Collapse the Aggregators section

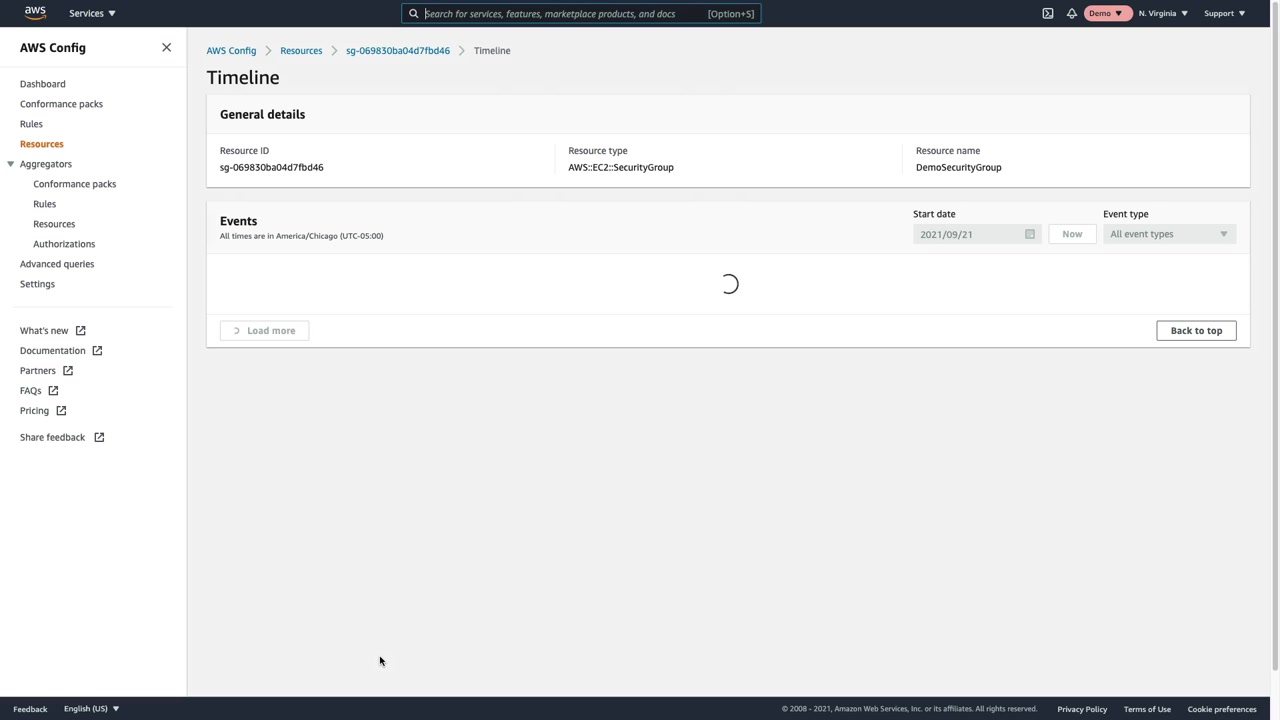11,164
